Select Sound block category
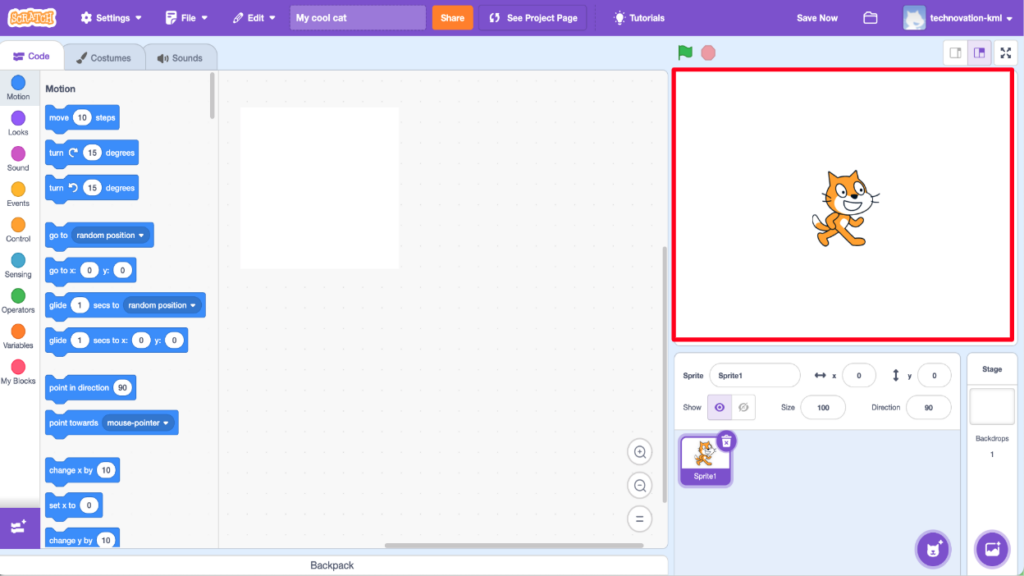The image size is (1024, 576). click(18, 159)
